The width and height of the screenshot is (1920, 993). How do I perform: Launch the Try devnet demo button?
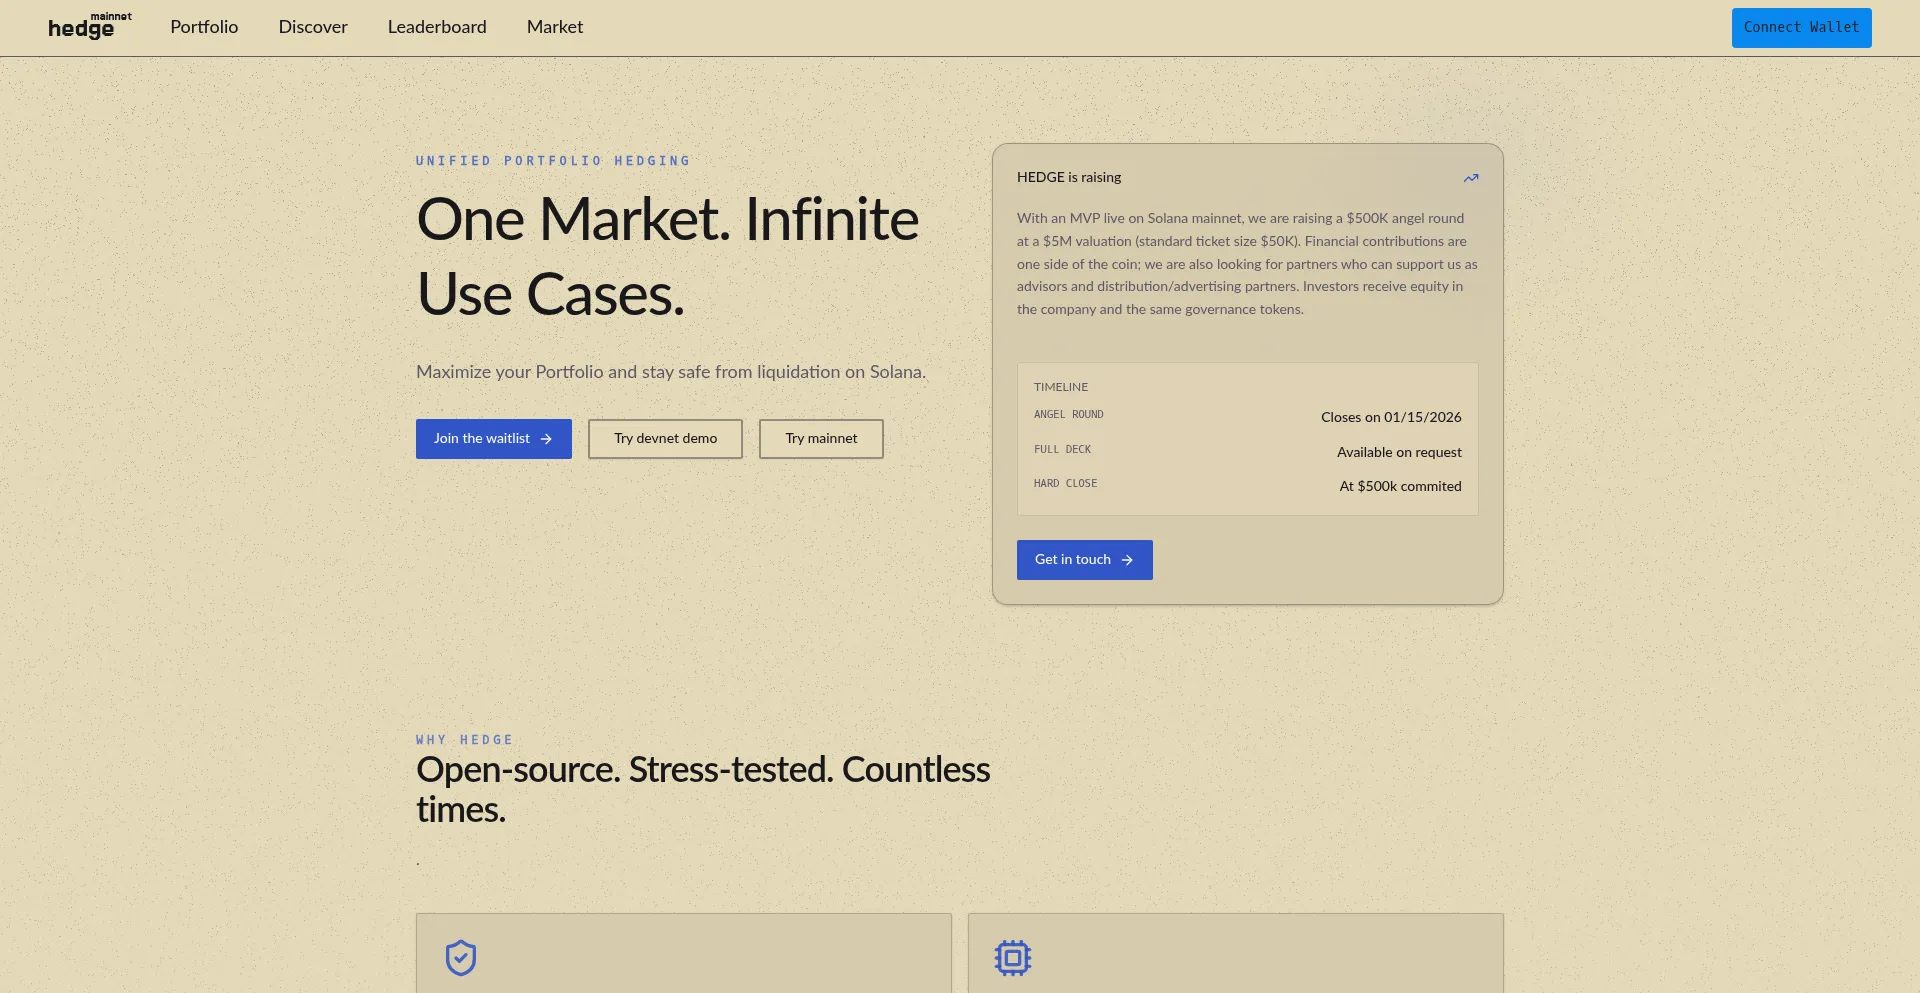[x=665, y=439]
